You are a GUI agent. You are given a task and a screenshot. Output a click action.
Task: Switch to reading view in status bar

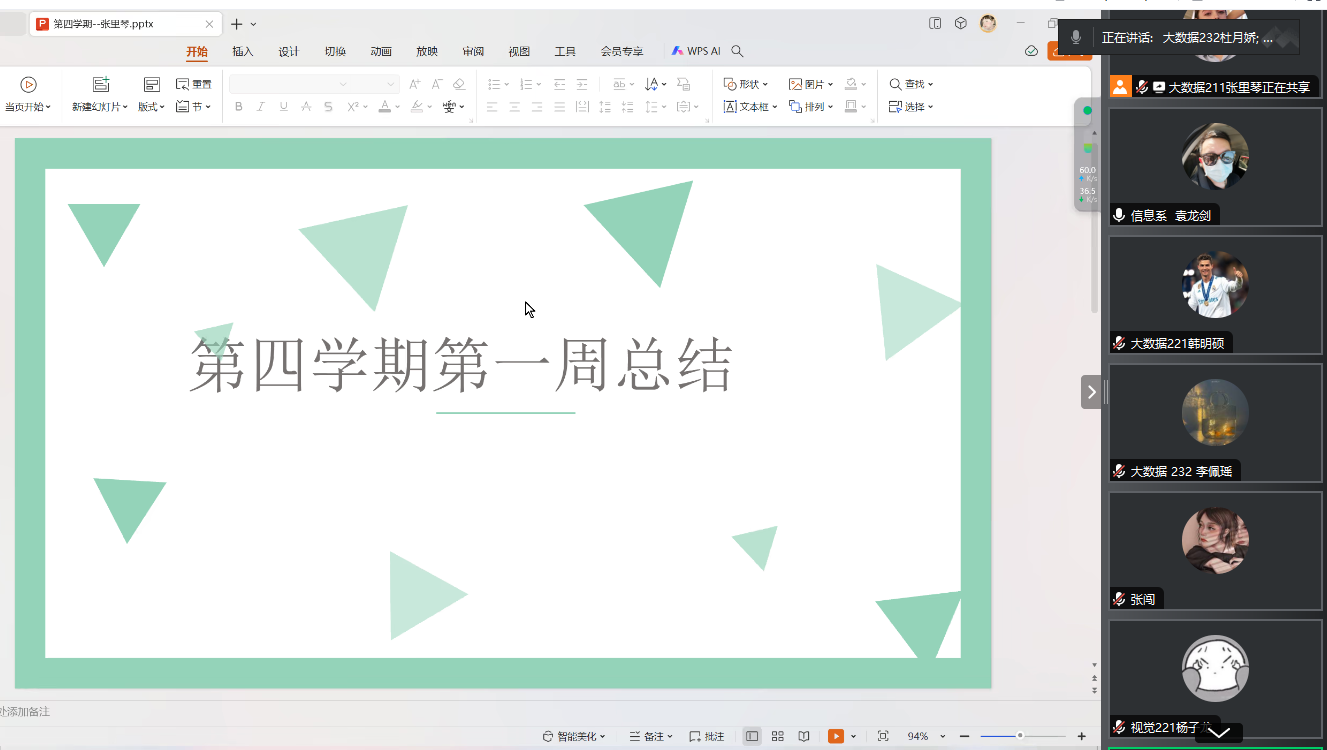point(804,737)
